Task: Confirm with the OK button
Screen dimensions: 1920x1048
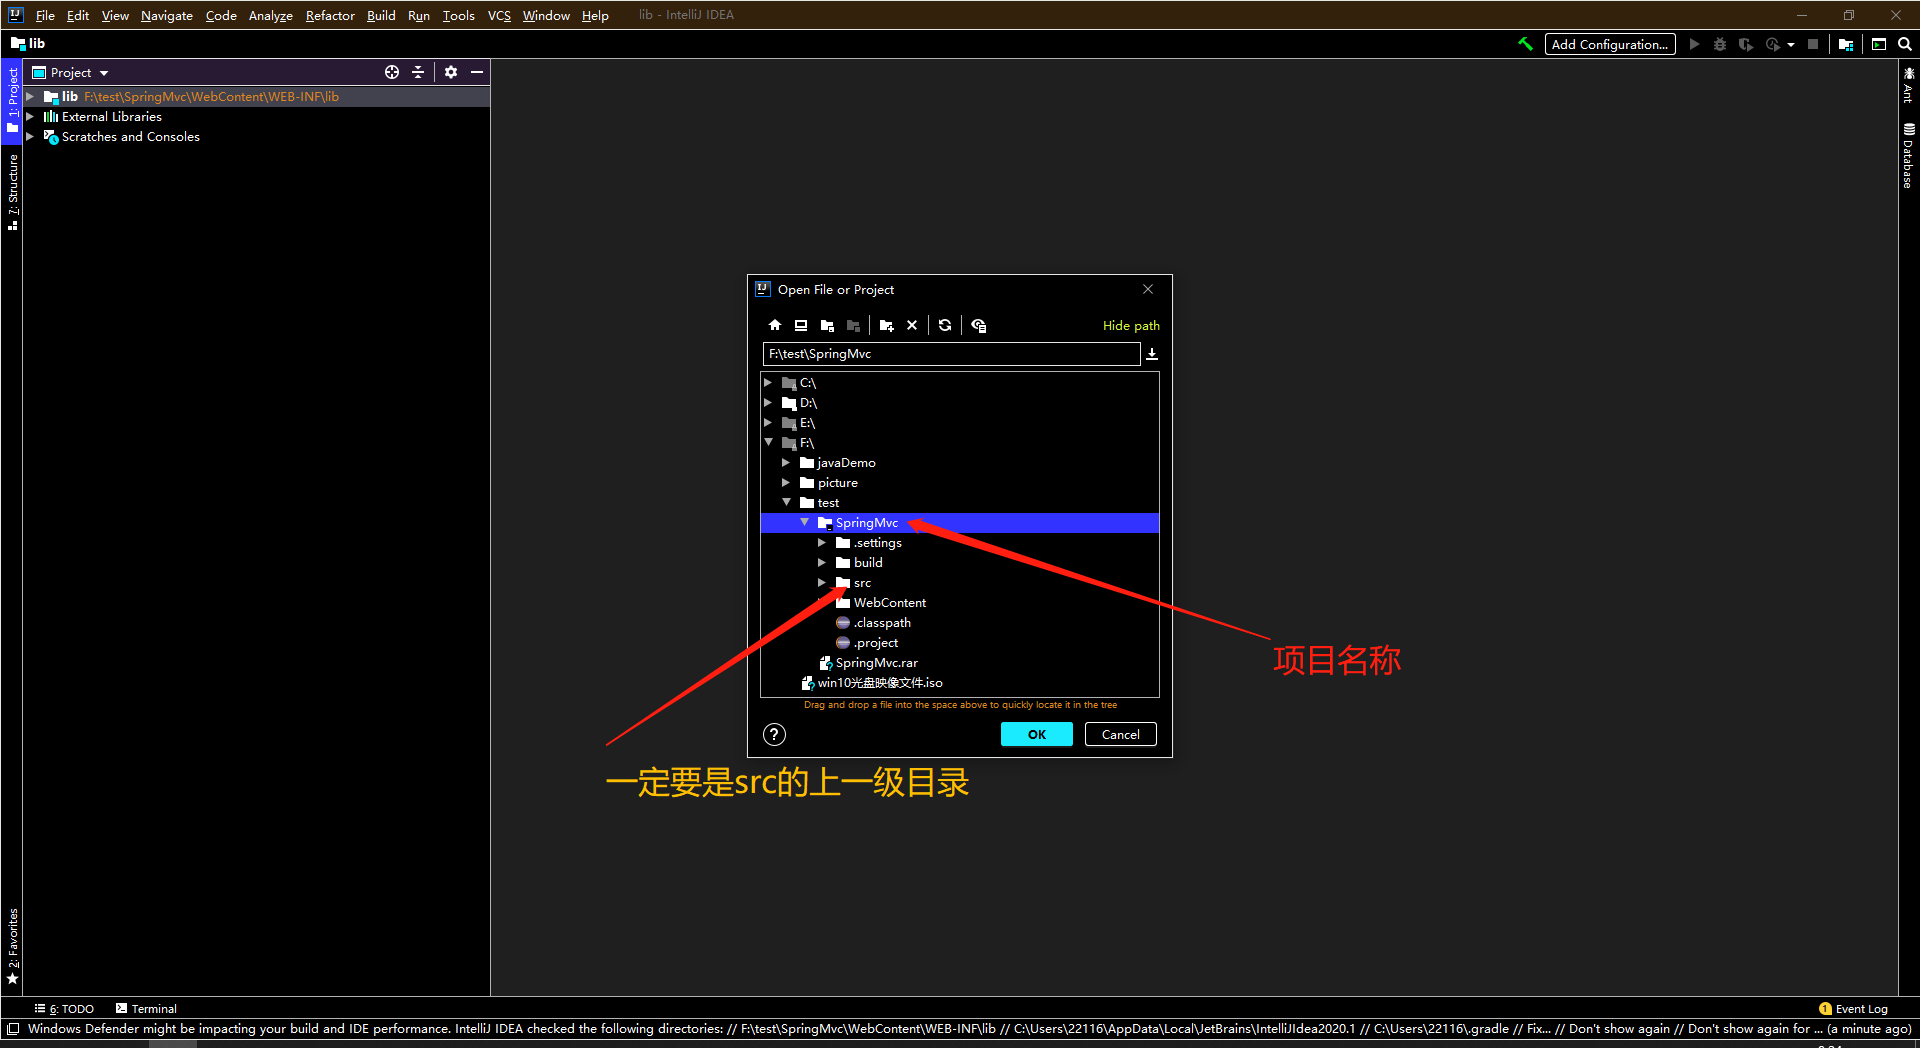Action: pyautogui.click(x=1036, y=734)
